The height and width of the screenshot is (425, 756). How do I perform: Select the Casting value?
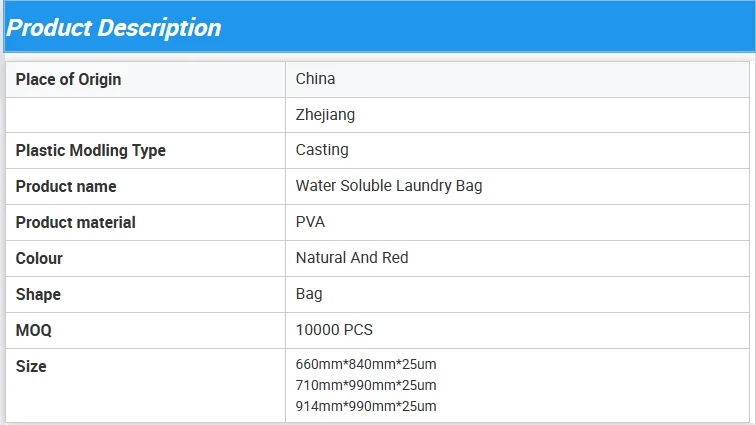pyautogui.click(x=322, y=150)
